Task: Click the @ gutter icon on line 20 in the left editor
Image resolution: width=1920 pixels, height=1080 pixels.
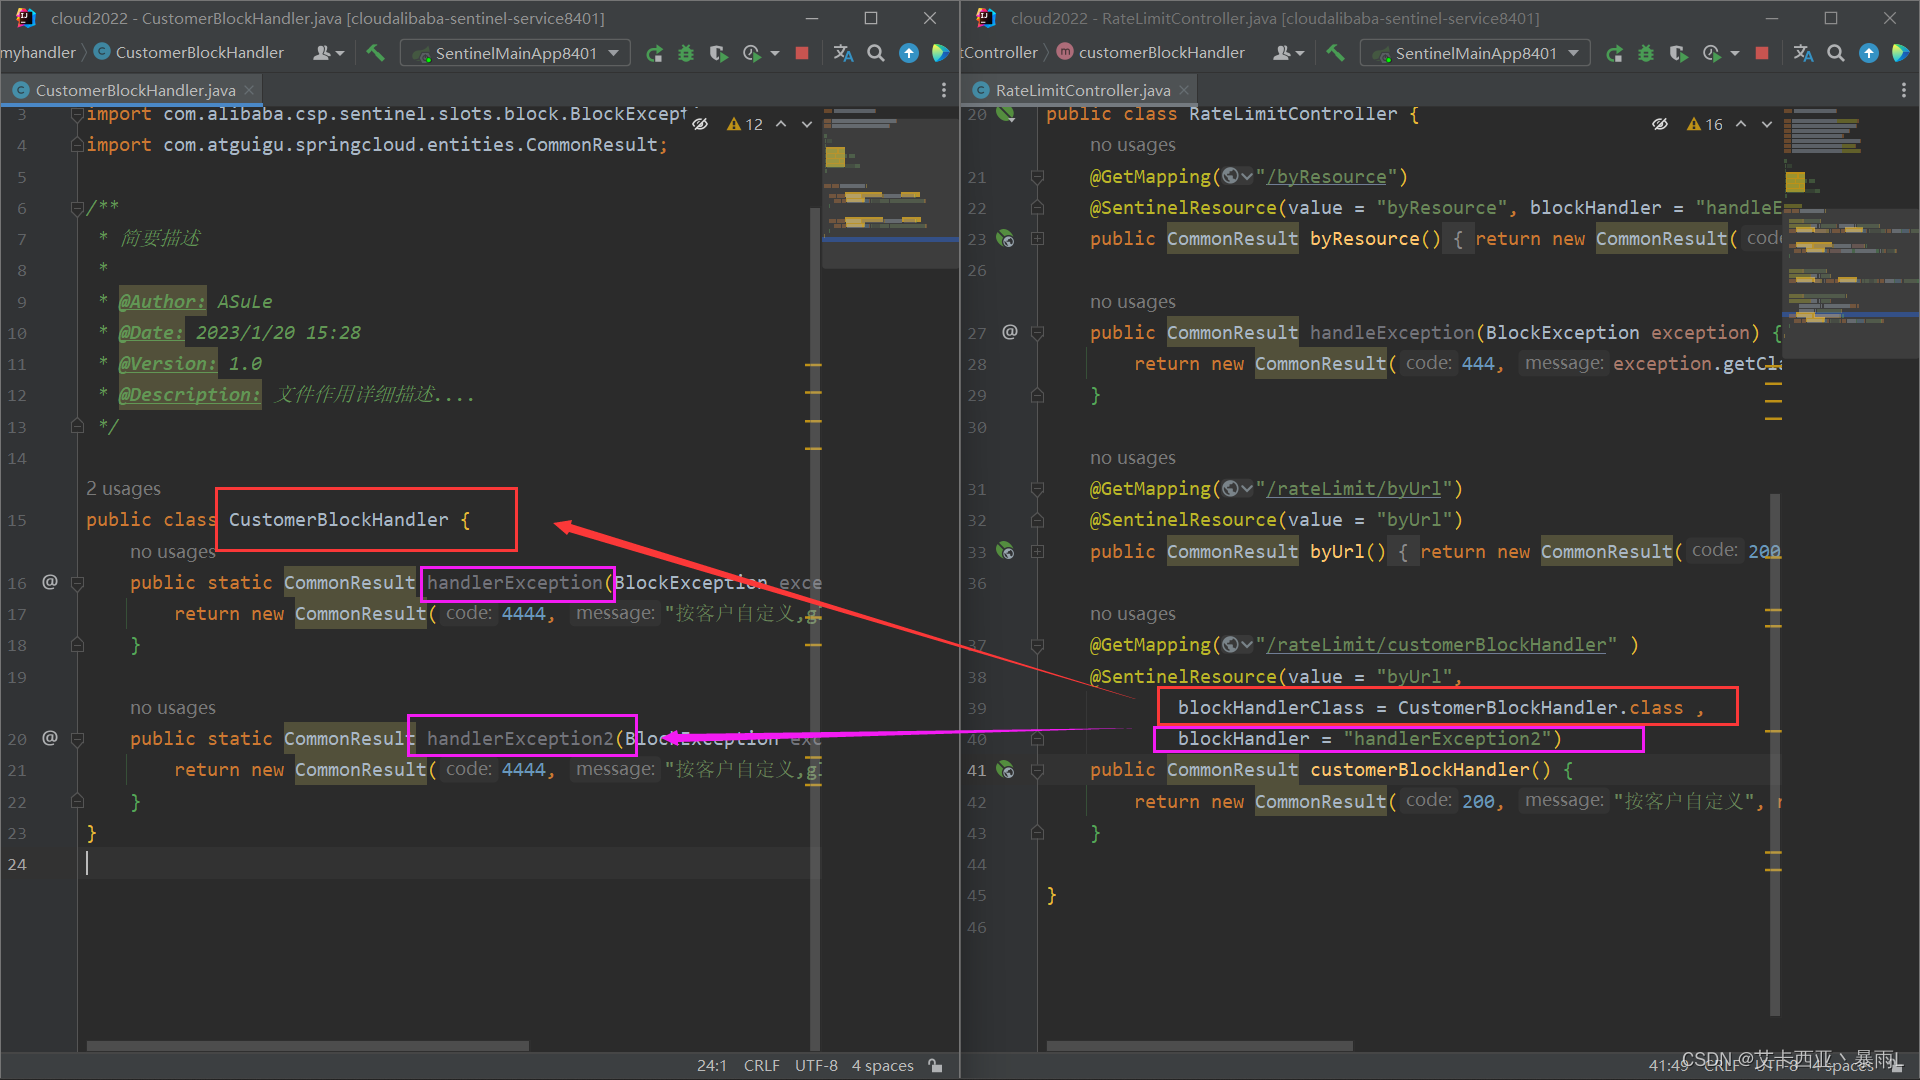Action: point(50,737)
